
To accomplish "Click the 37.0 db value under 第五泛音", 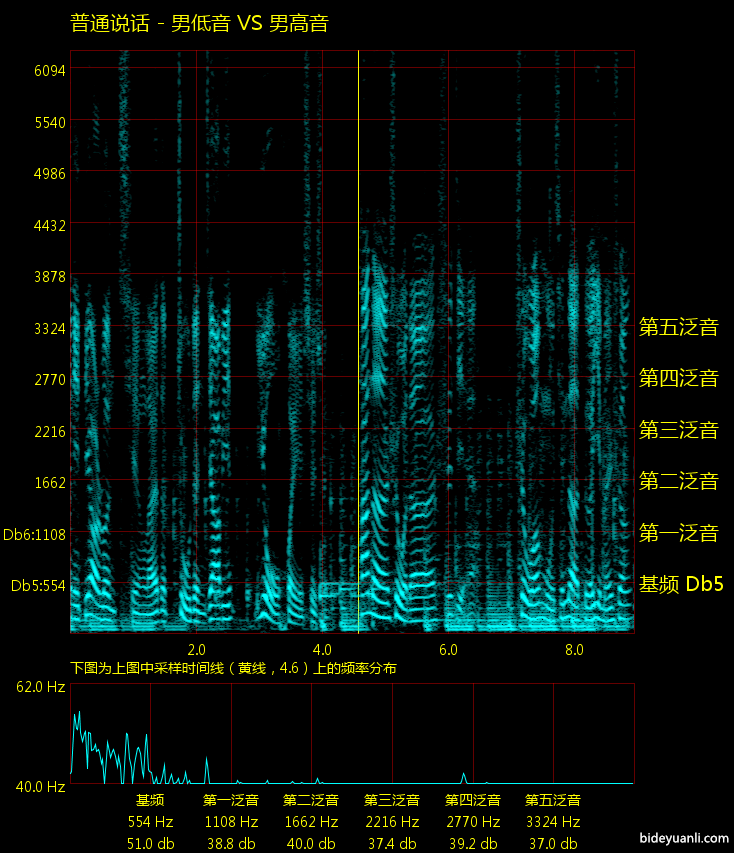I will pos(553,843).
